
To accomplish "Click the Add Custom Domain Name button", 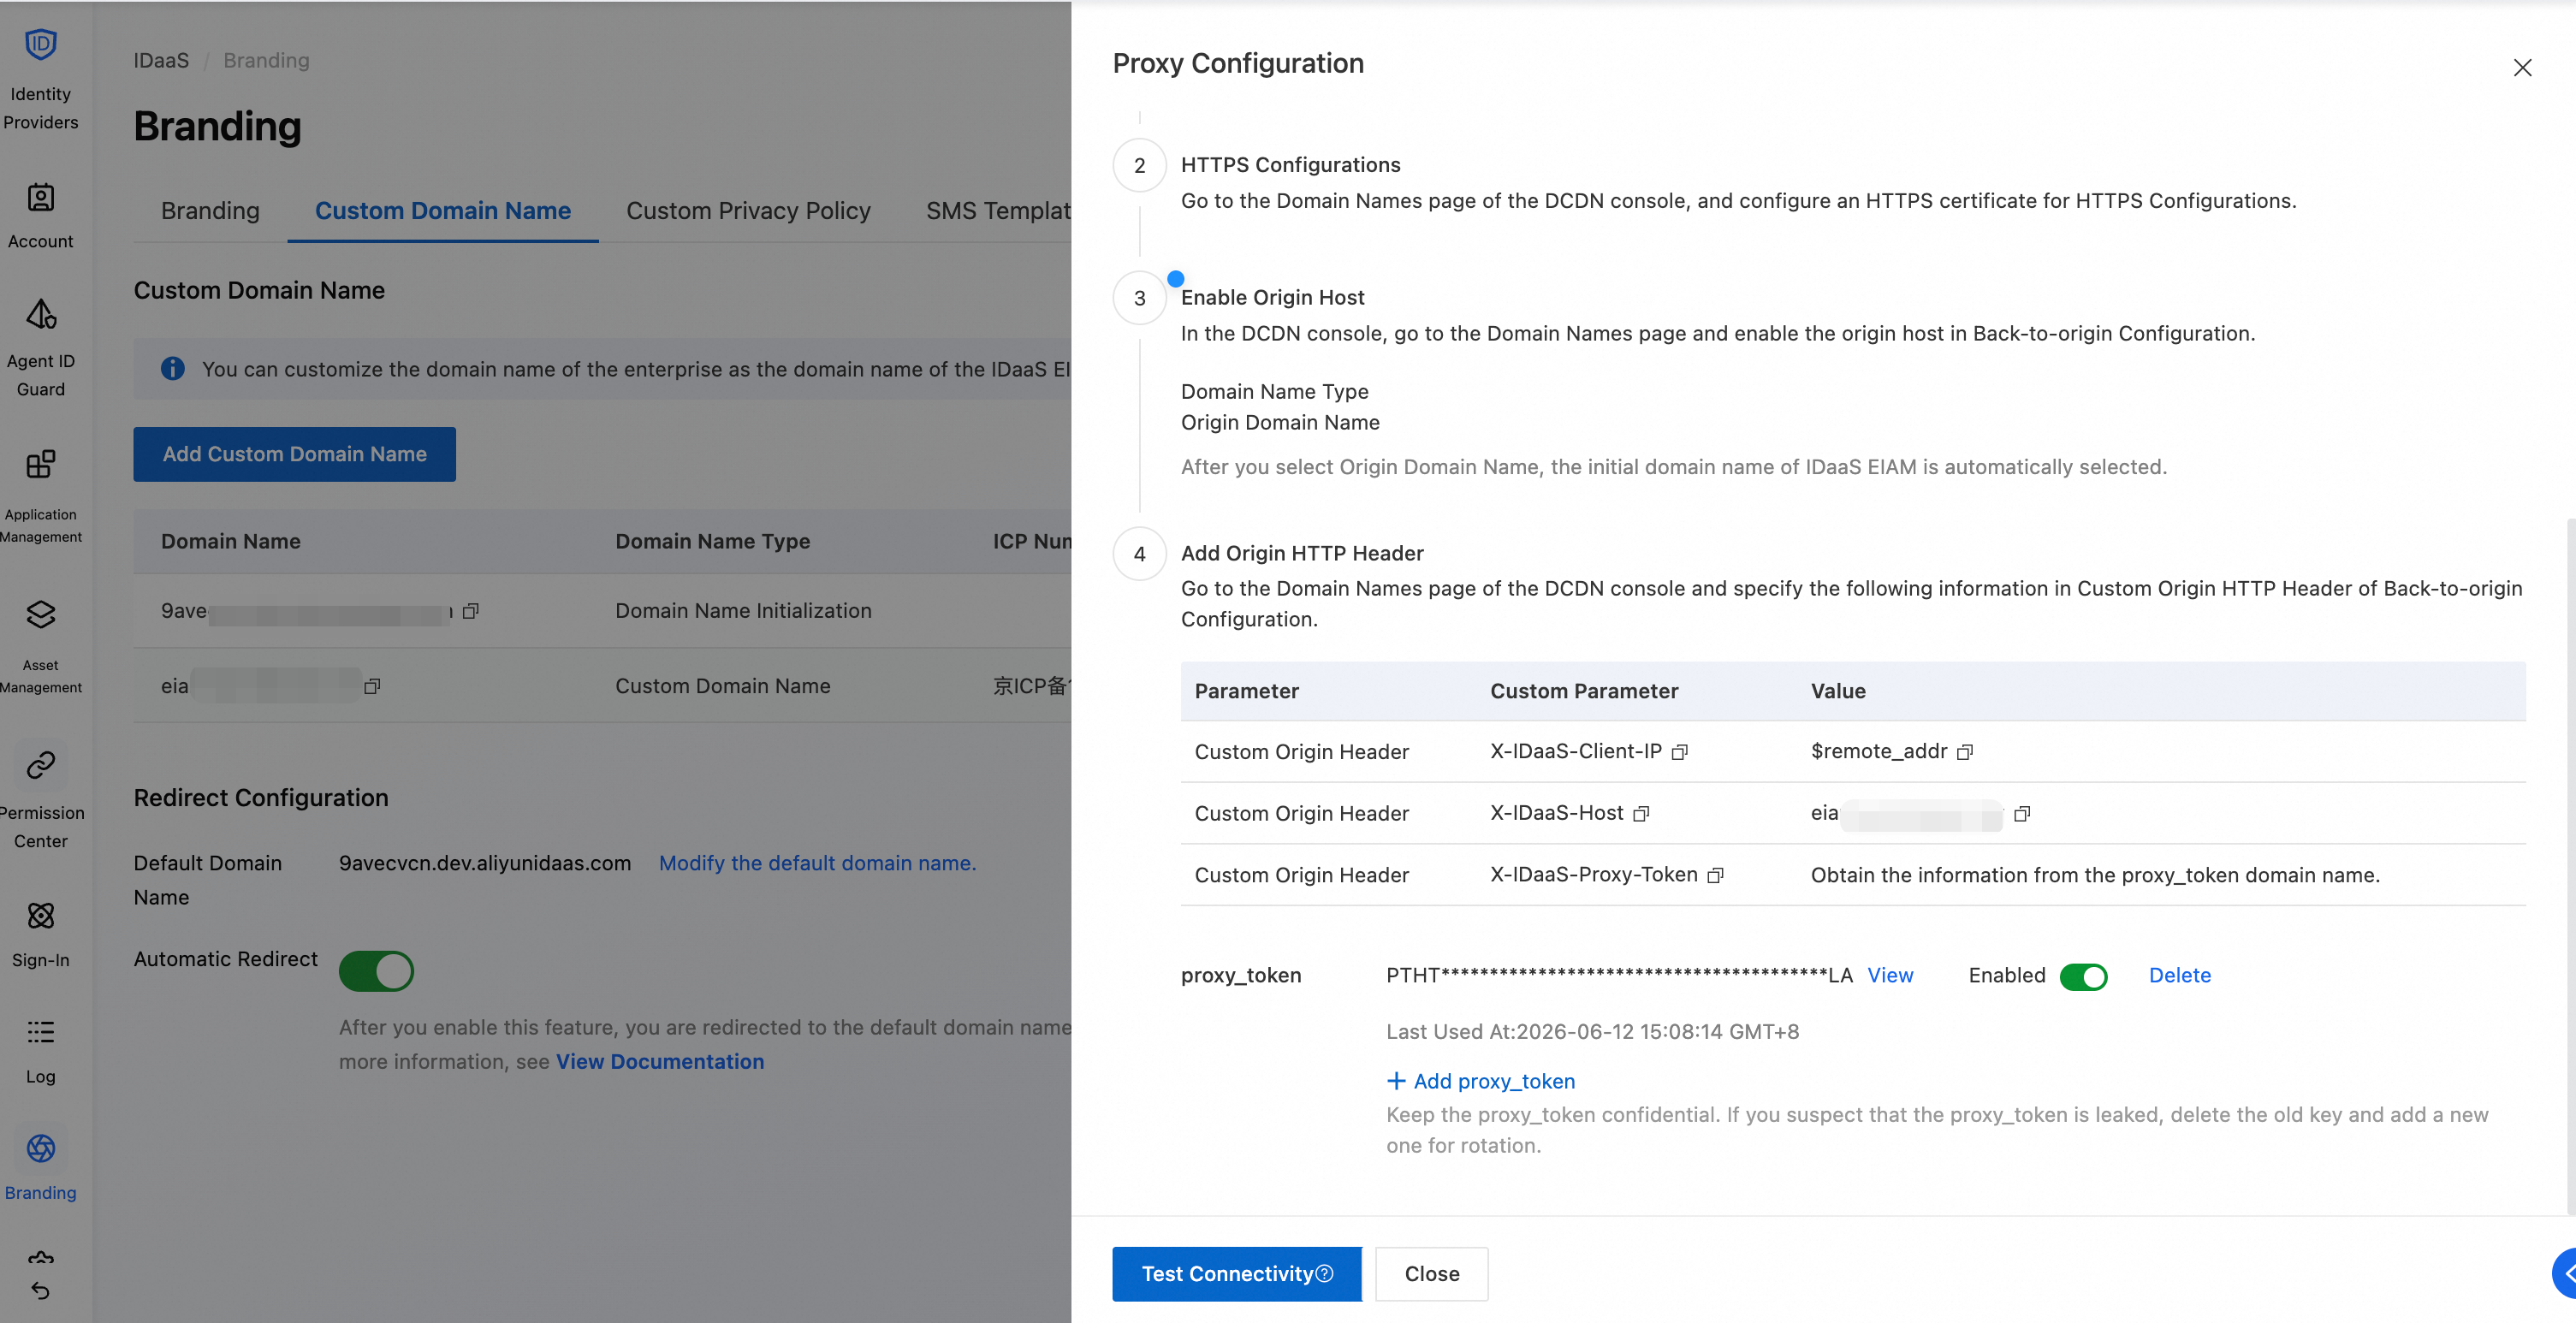I will pyautogui.click(x=295, y=454).
